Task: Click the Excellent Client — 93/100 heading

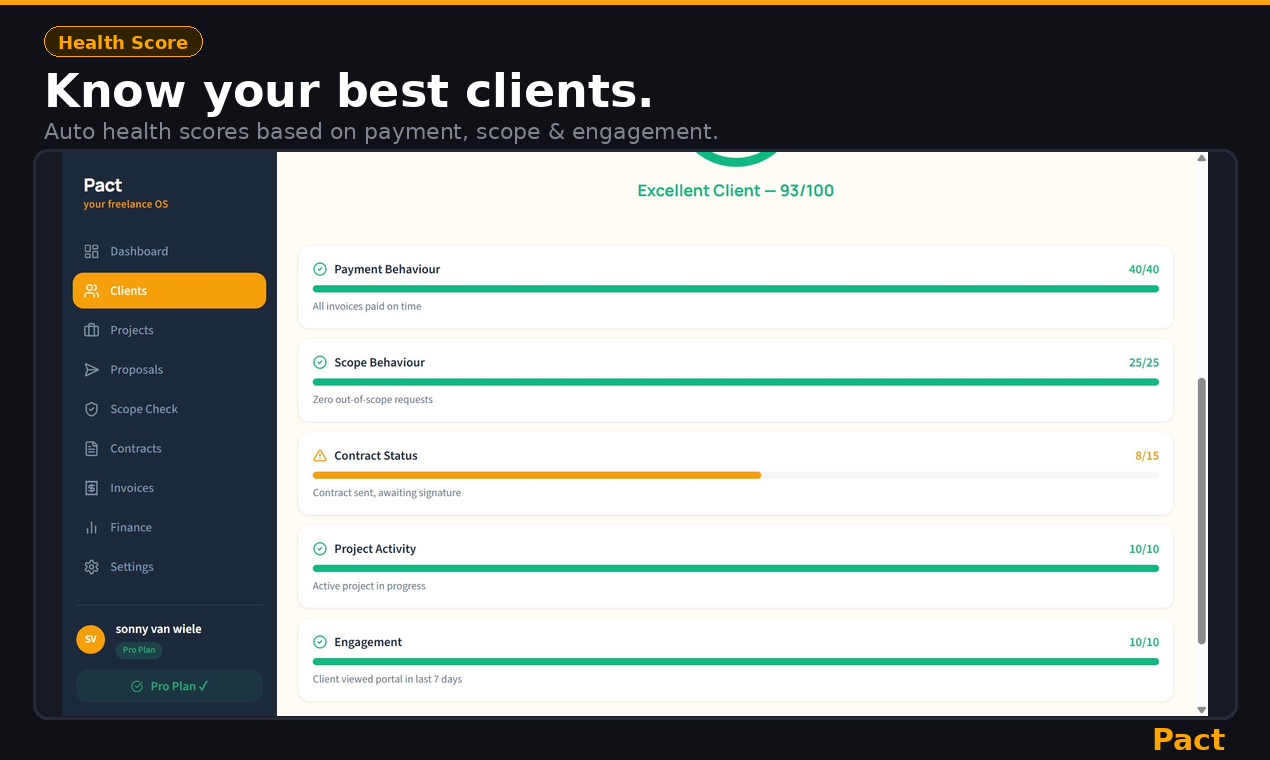Action: click(736, 191)
